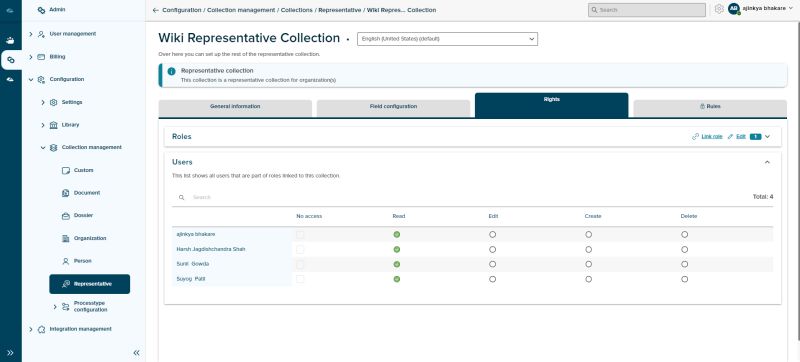Click the Integration management icon

(41, 329)
